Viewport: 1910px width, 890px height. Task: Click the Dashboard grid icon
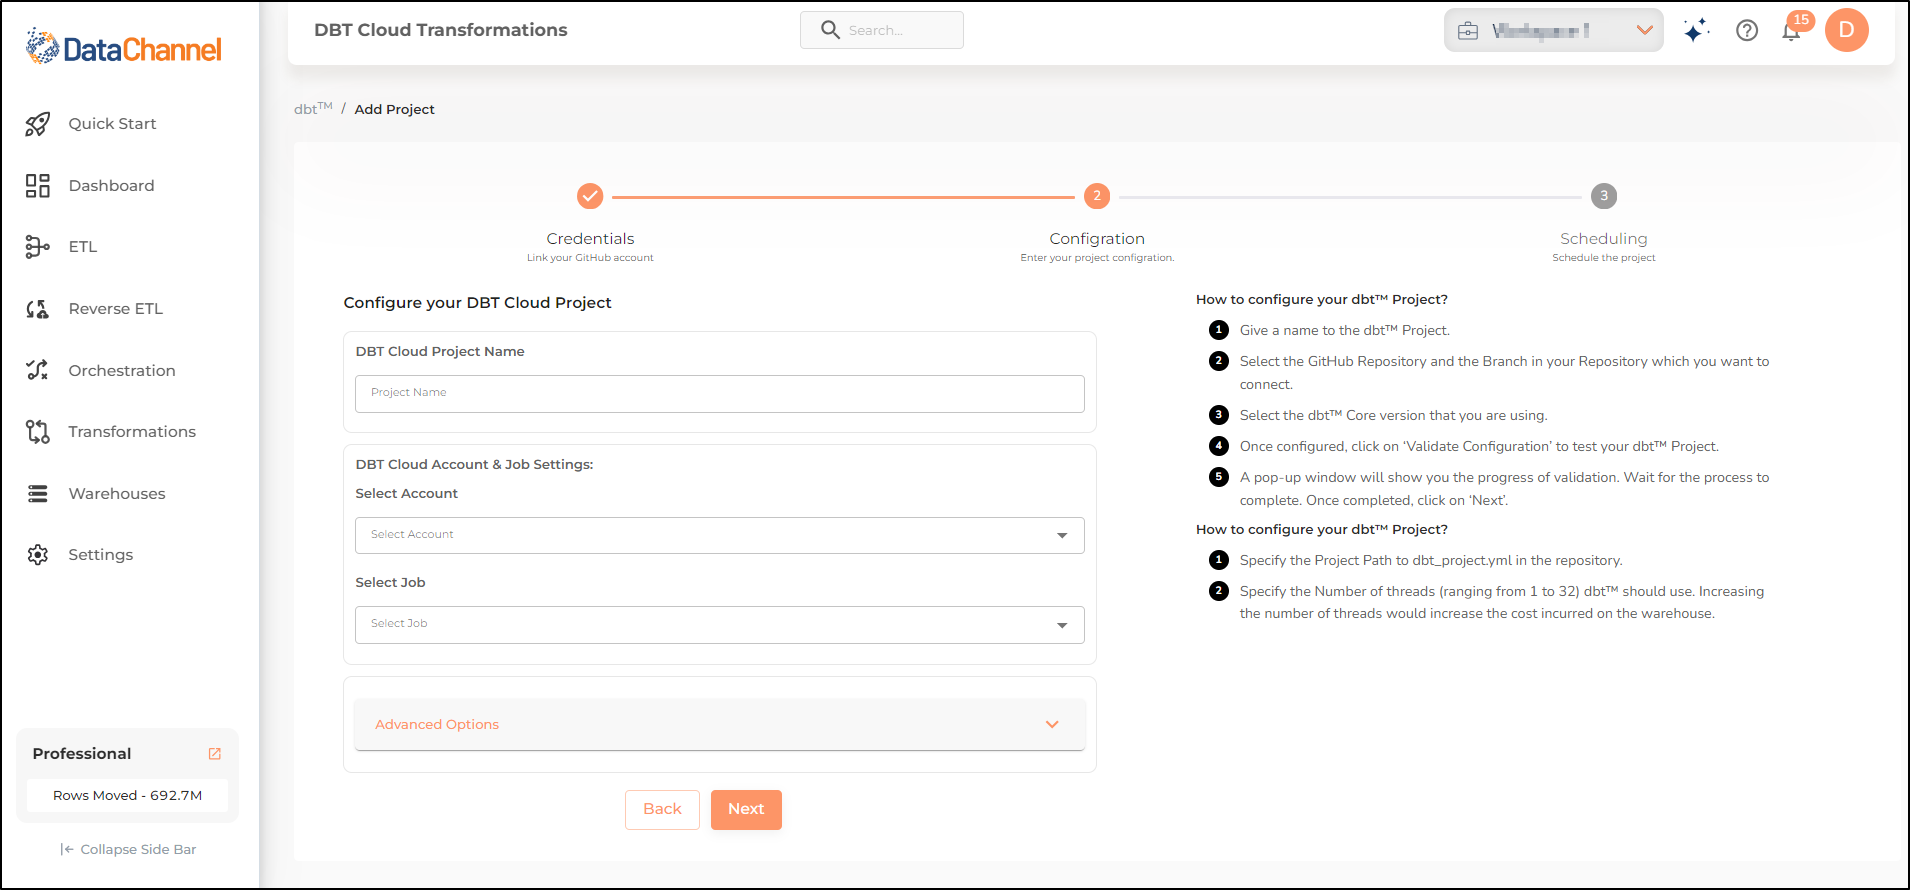click(x=38, y=186)
